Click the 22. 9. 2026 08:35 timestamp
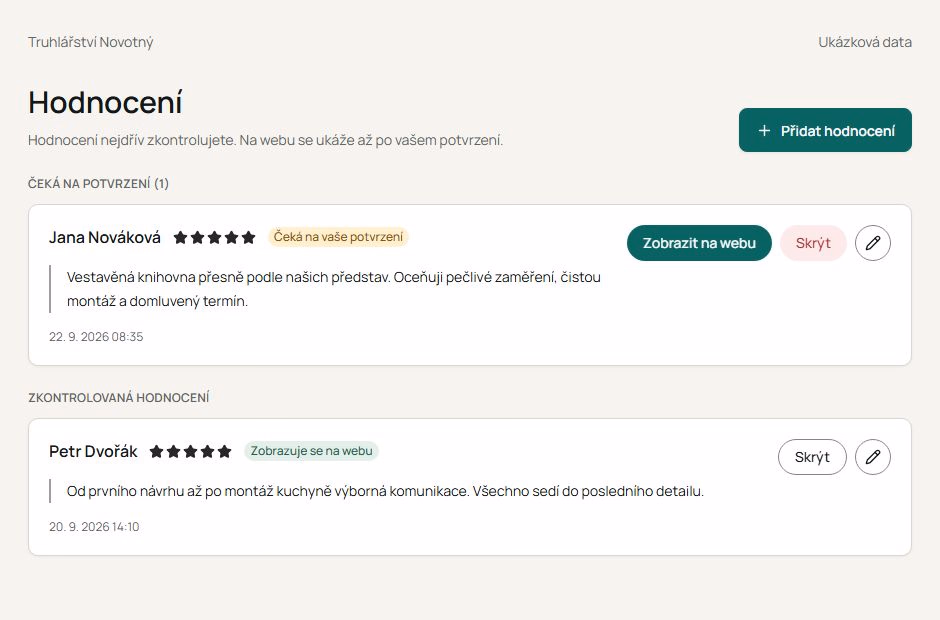940x620 pixels. pyautogui.click(x=96, y=336)
